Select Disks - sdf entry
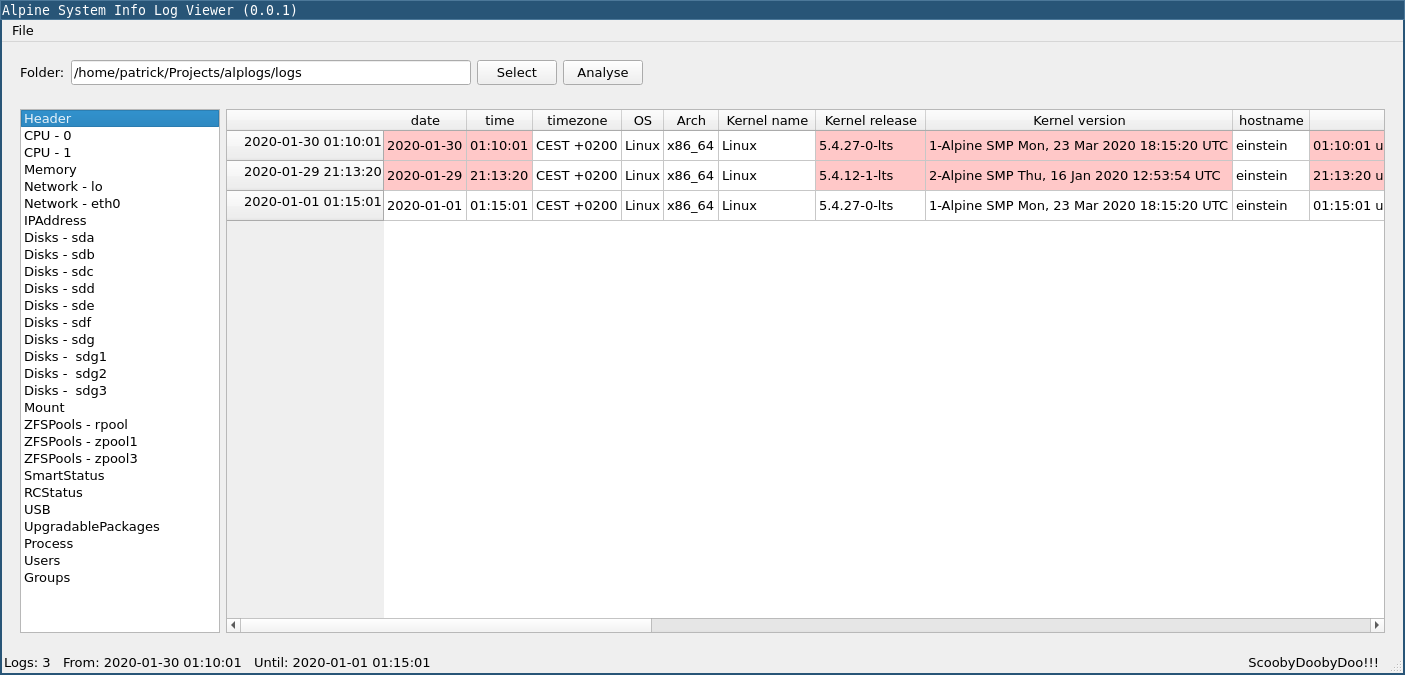1405x675 pixels. click(x=120, y=323)
